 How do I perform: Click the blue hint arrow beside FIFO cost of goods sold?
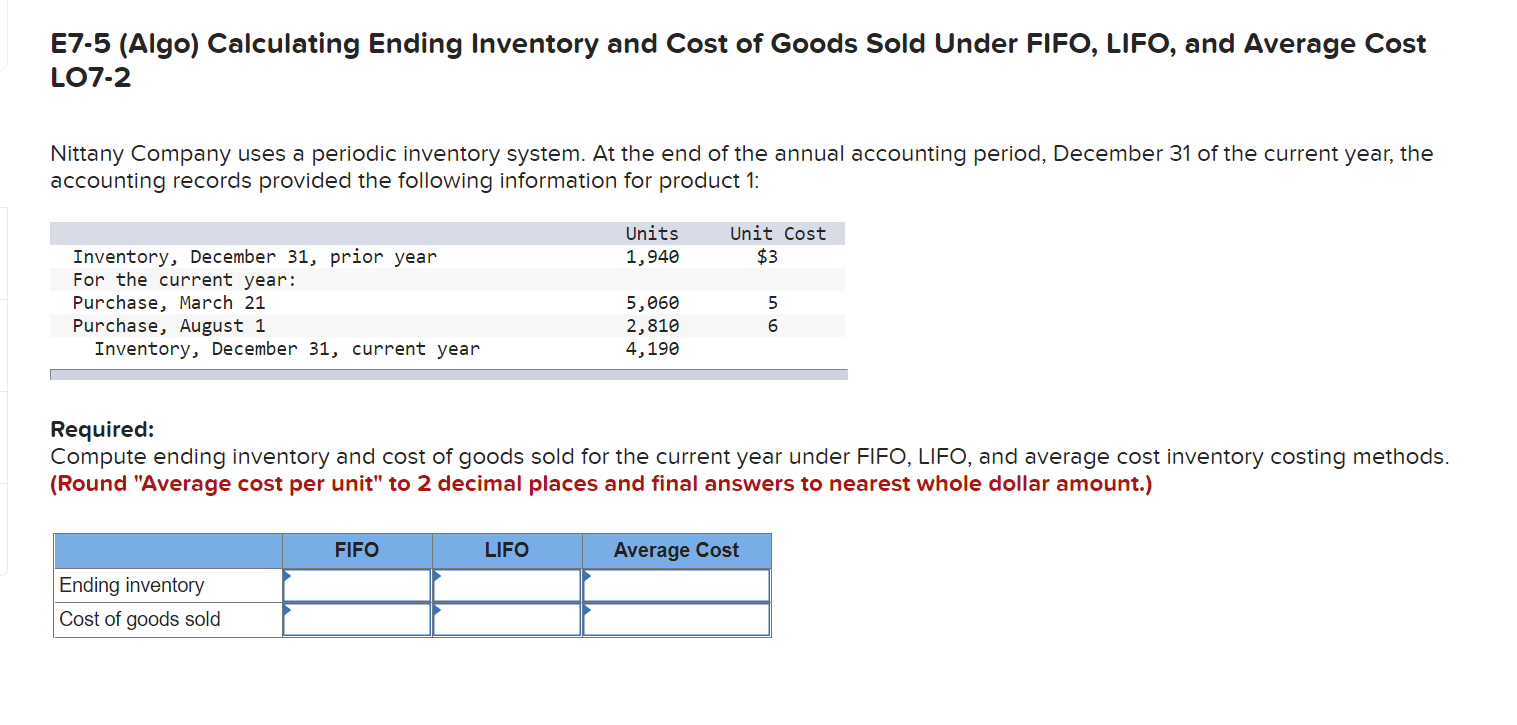[x=288, y=611]
